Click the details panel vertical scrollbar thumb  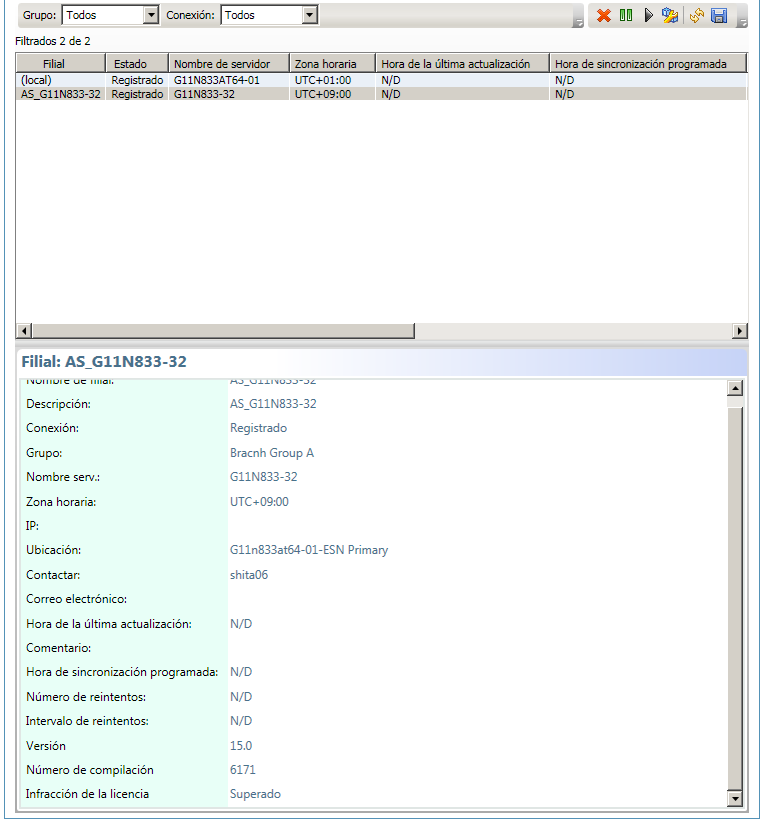point(735,598)
